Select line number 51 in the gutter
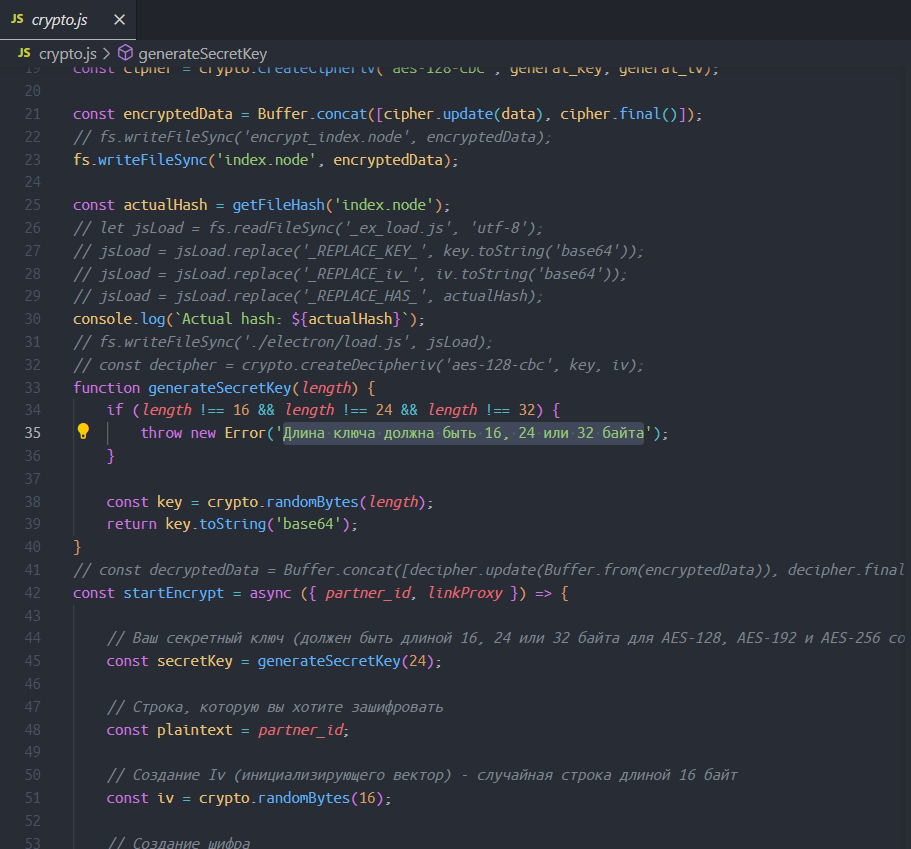 [33, 798]
